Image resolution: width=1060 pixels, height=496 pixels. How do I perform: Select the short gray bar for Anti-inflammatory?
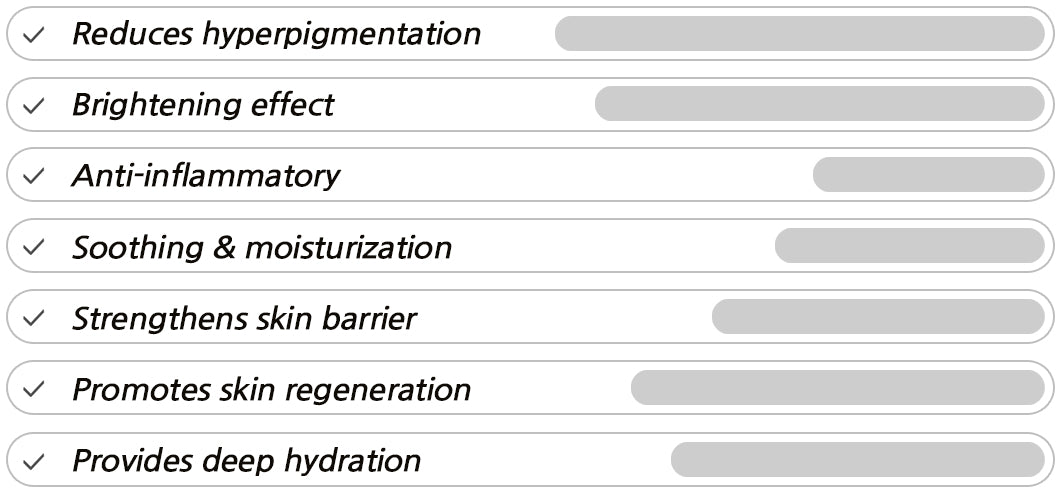[928, 175]
